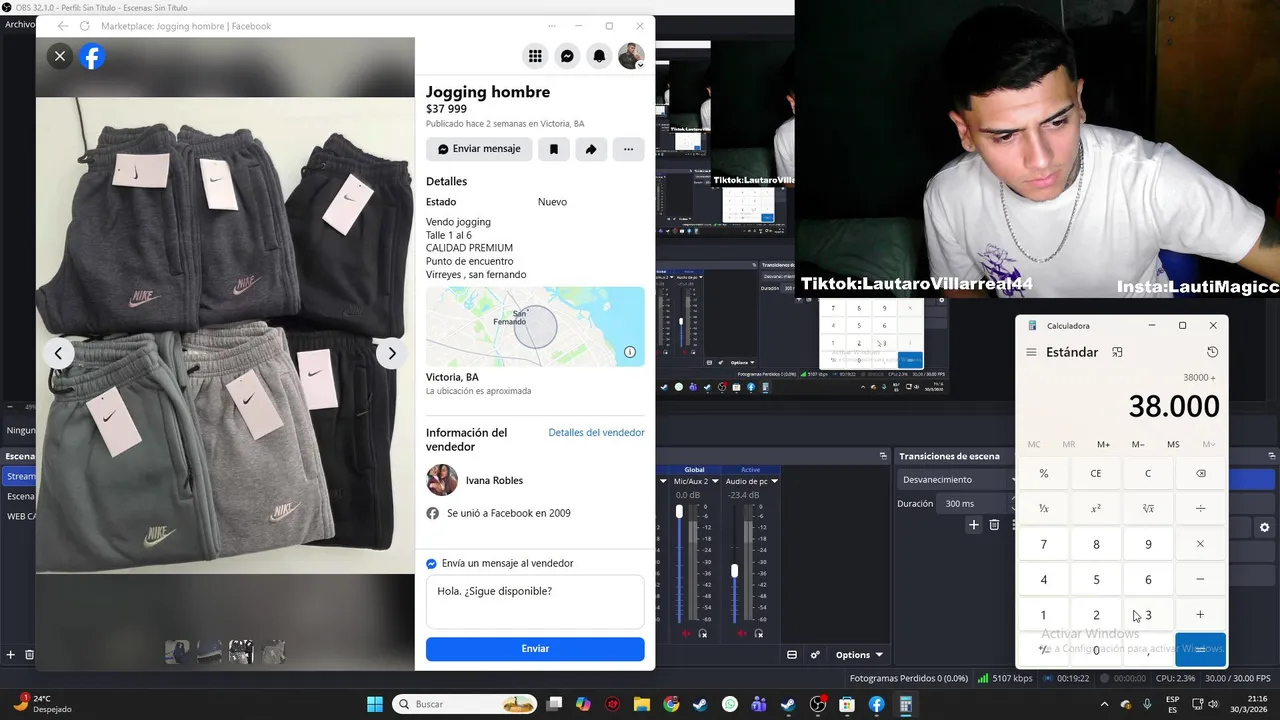
Task: Share the Jogging hombre listing
Action: pos(591,149)
